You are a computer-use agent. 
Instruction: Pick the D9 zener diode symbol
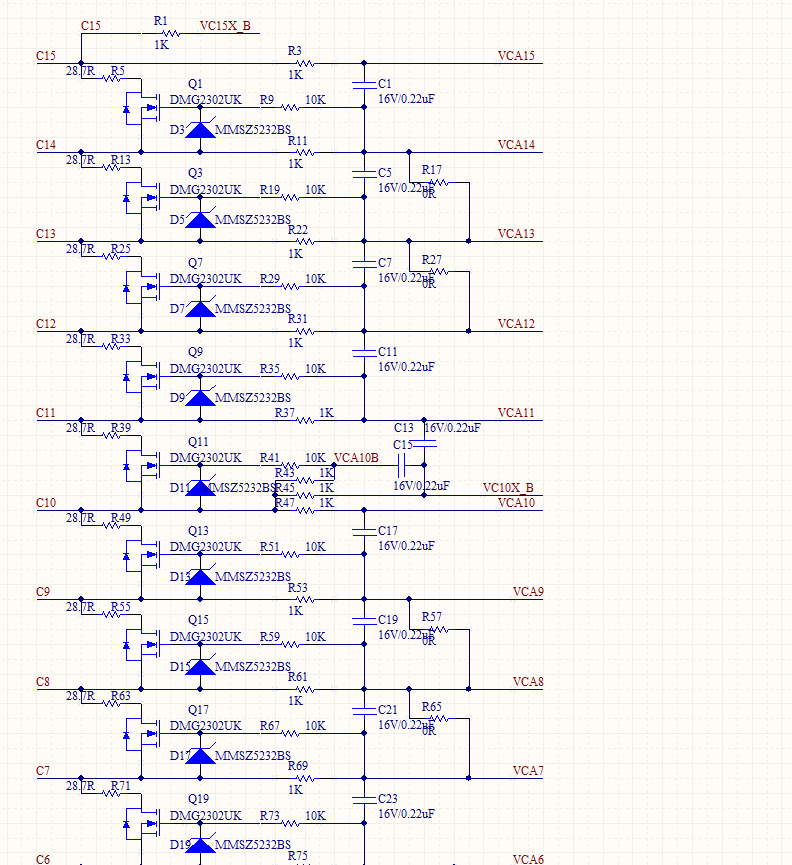(x=200, y=397)
